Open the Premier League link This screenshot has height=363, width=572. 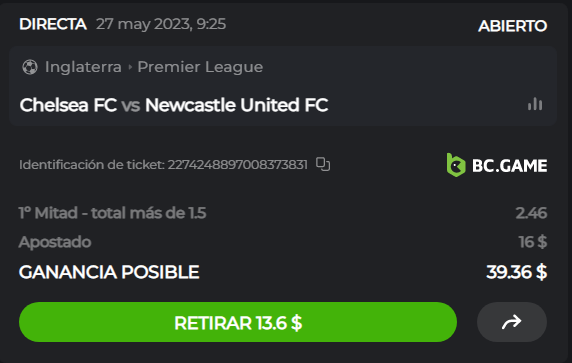[200, 67]
